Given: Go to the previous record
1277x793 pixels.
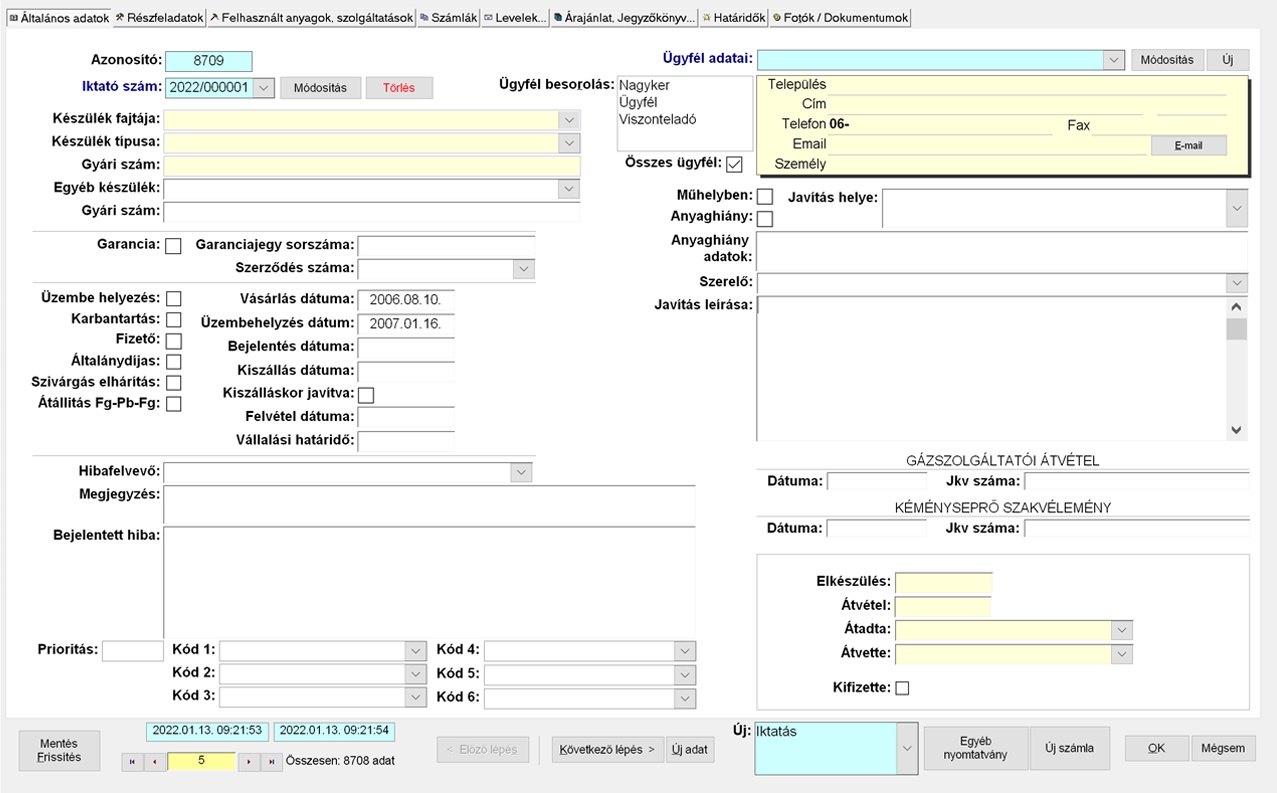Looking at the screenshot, I should tap(155, 762).
